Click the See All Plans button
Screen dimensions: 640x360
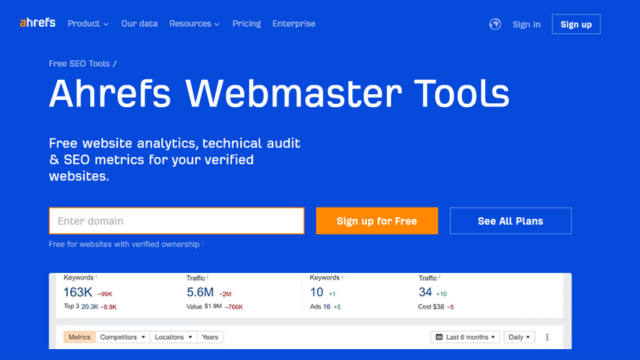click(x=510, y=221)
